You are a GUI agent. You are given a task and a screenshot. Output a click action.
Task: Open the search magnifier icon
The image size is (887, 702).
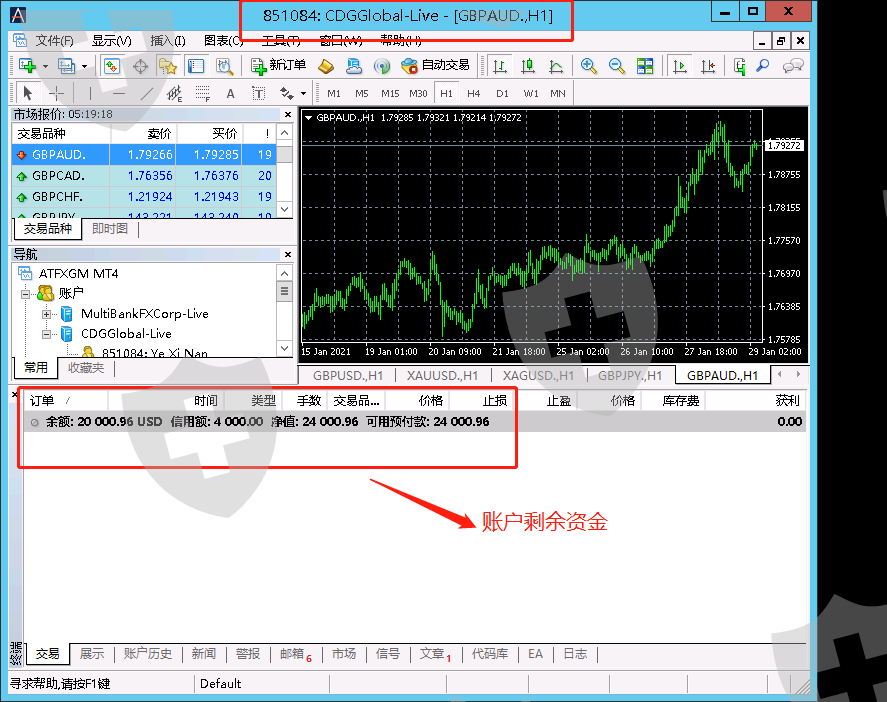click(763, 66)
